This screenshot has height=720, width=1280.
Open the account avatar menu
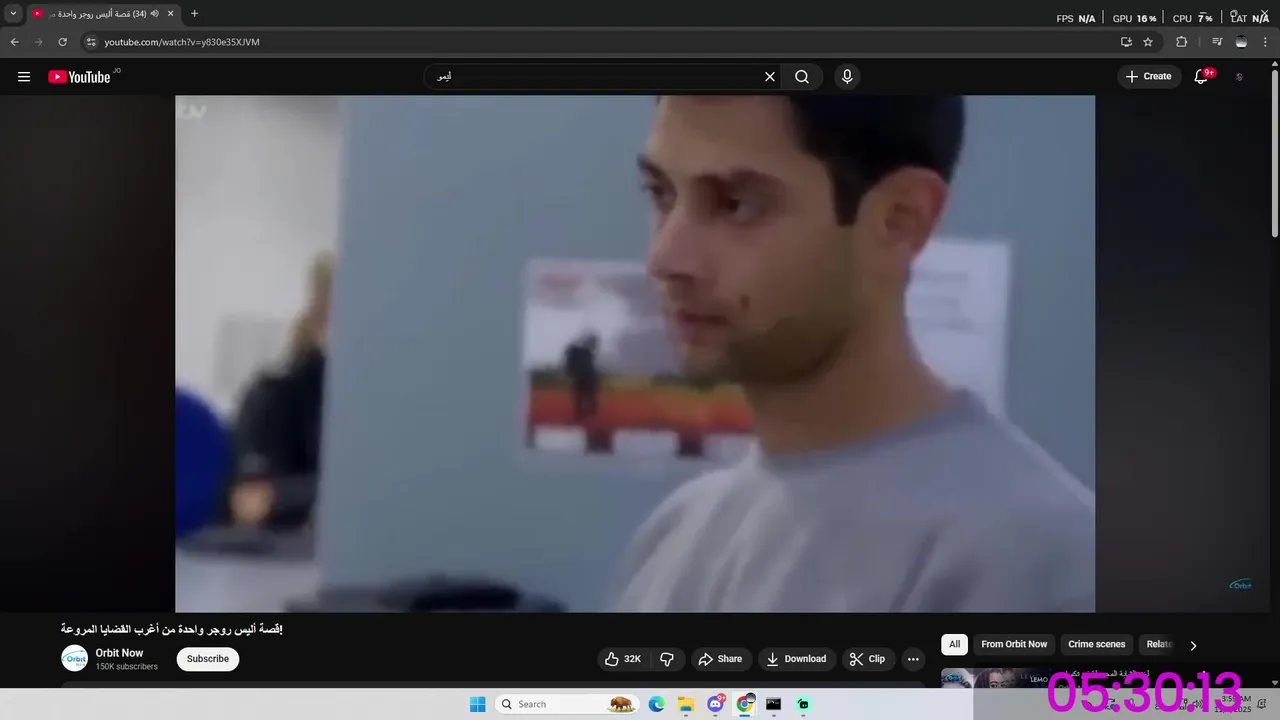tap(1239, 77)
